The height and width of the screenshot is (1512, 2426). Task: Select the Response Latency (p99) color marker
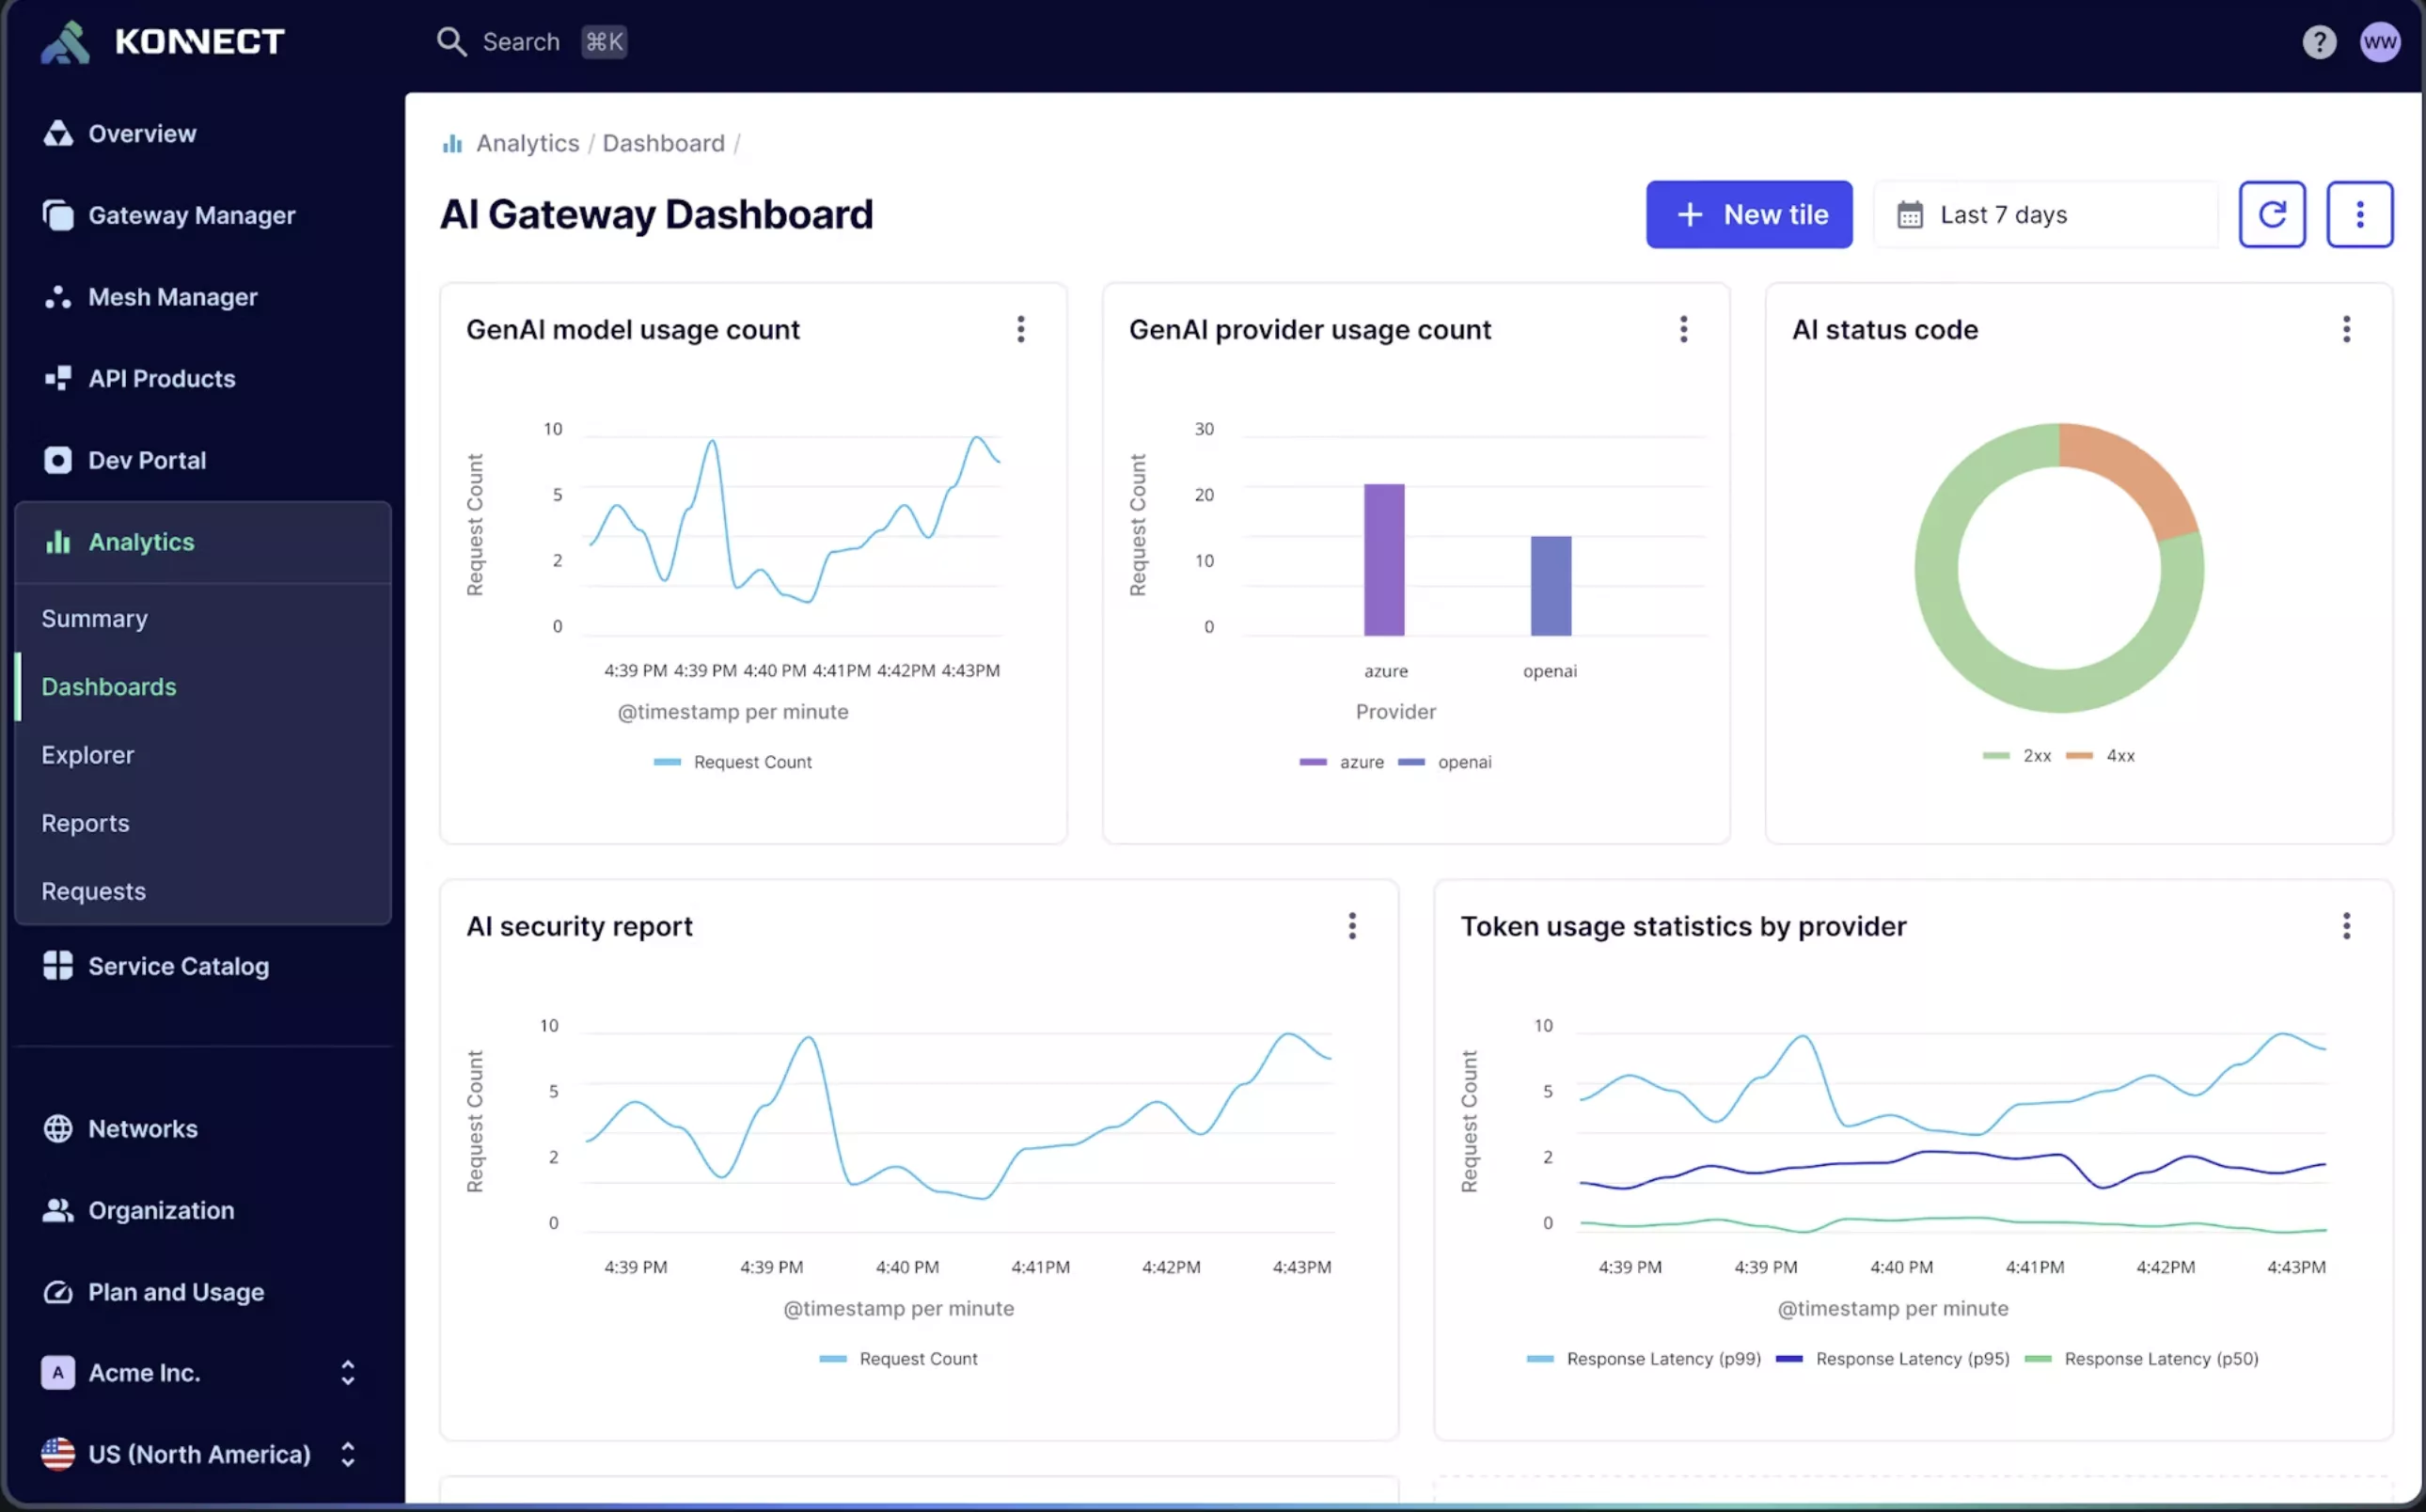1540,1358
